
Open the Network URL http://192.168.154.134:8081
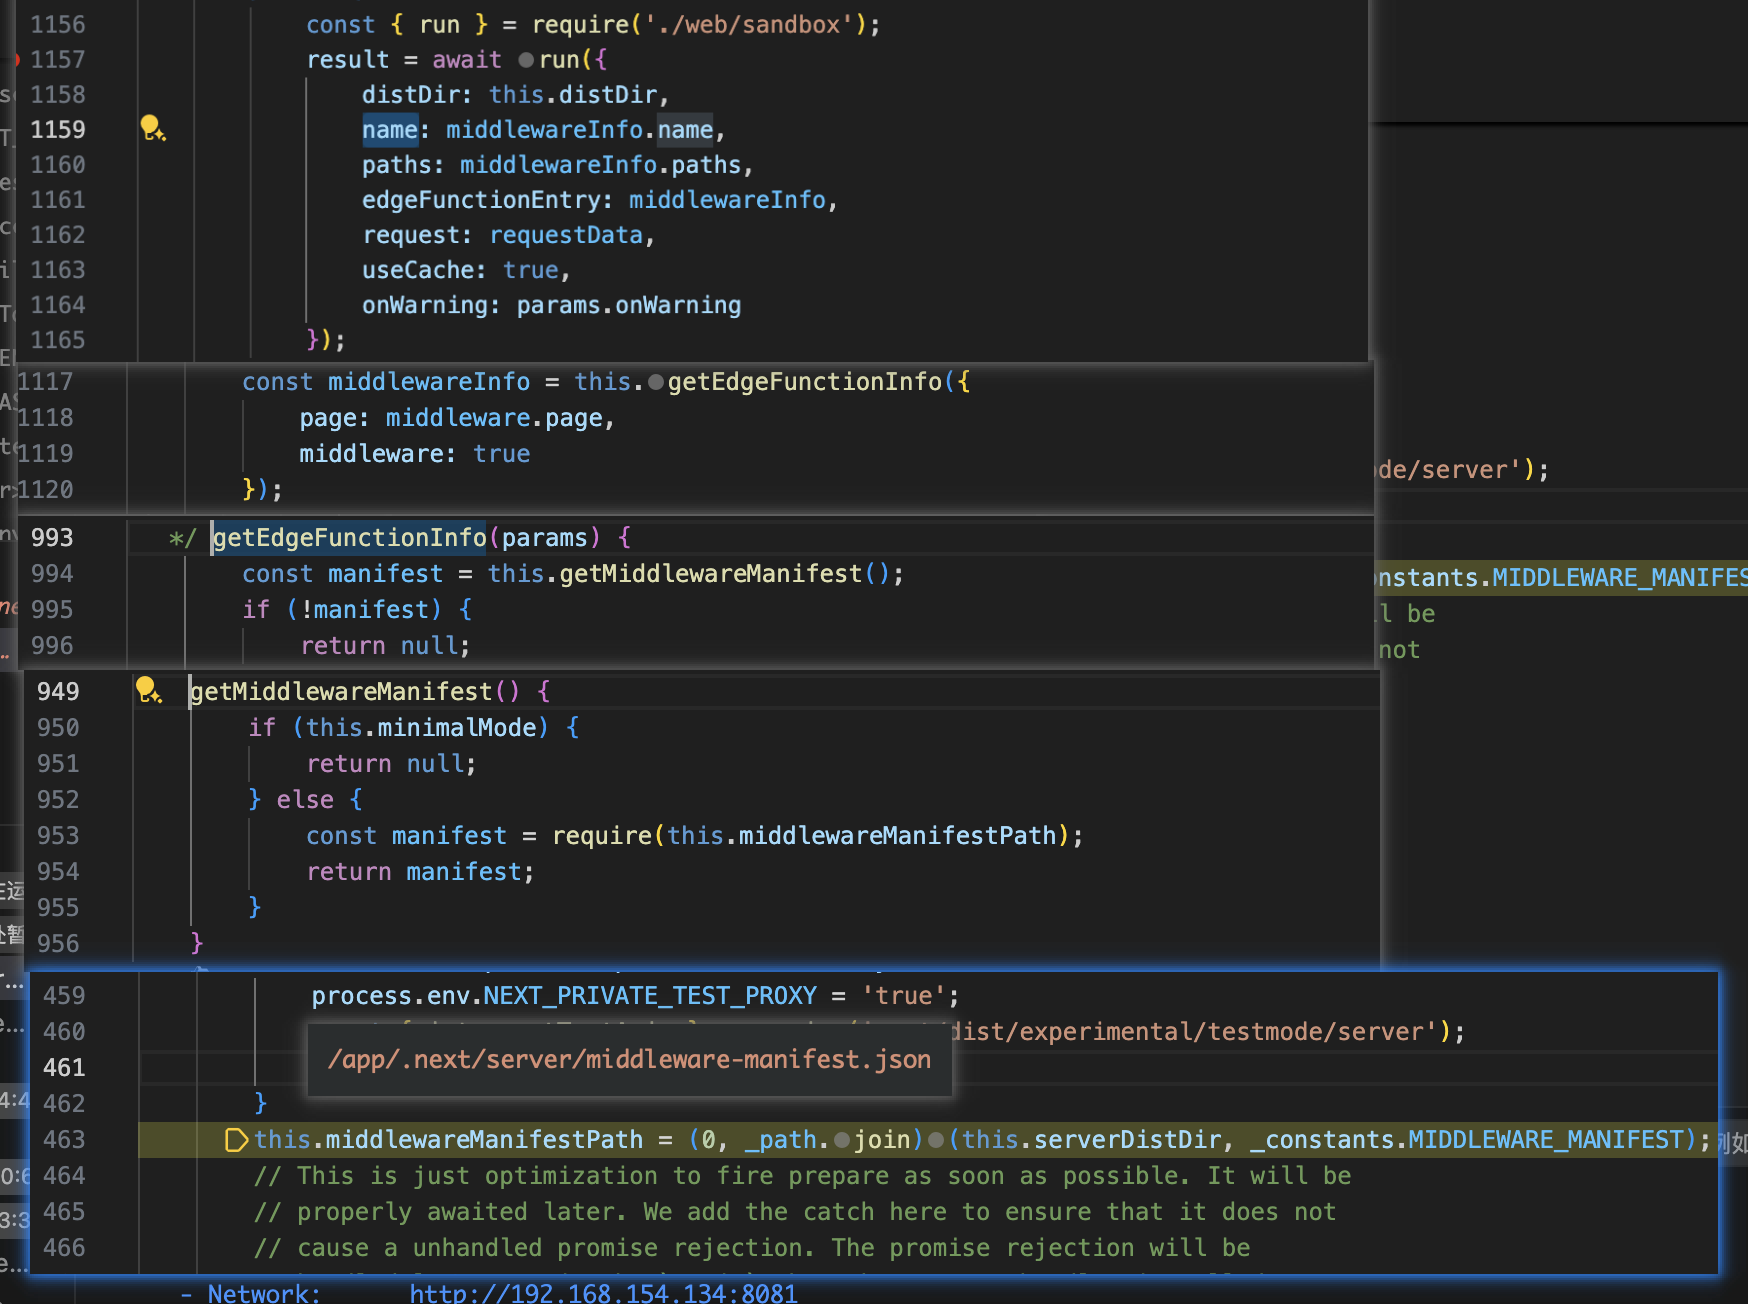[x=603, y=1293]
